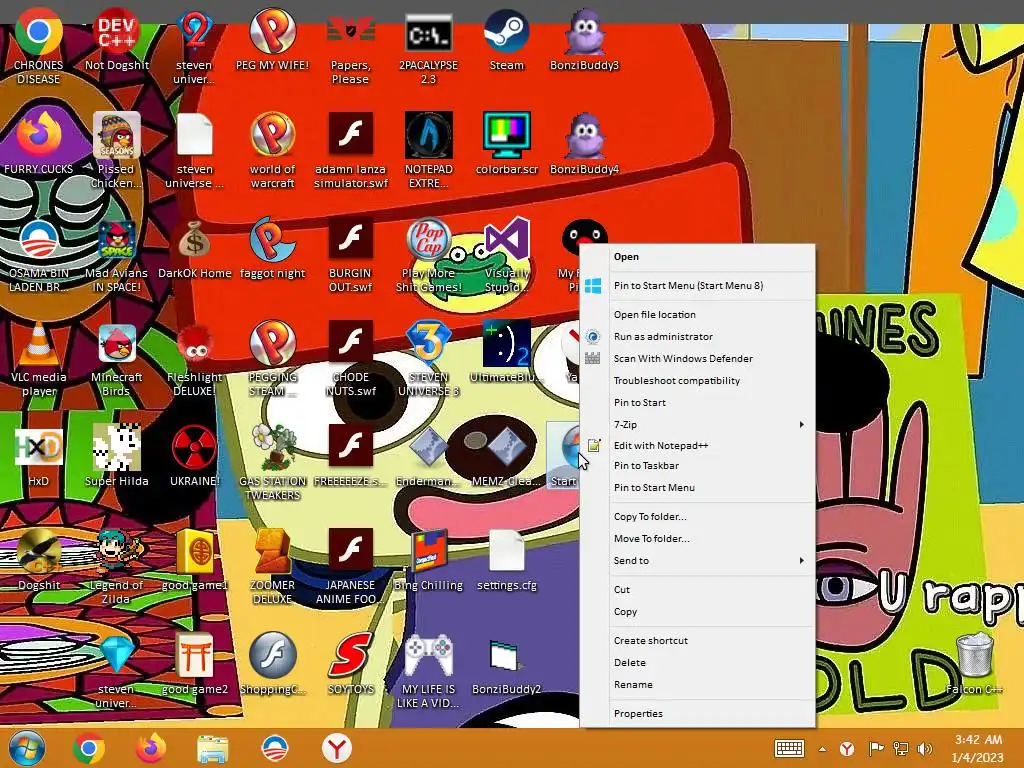Choose Rename in the context menu
The height and width of the screenshot is (768, 1024).
[697, 685]
